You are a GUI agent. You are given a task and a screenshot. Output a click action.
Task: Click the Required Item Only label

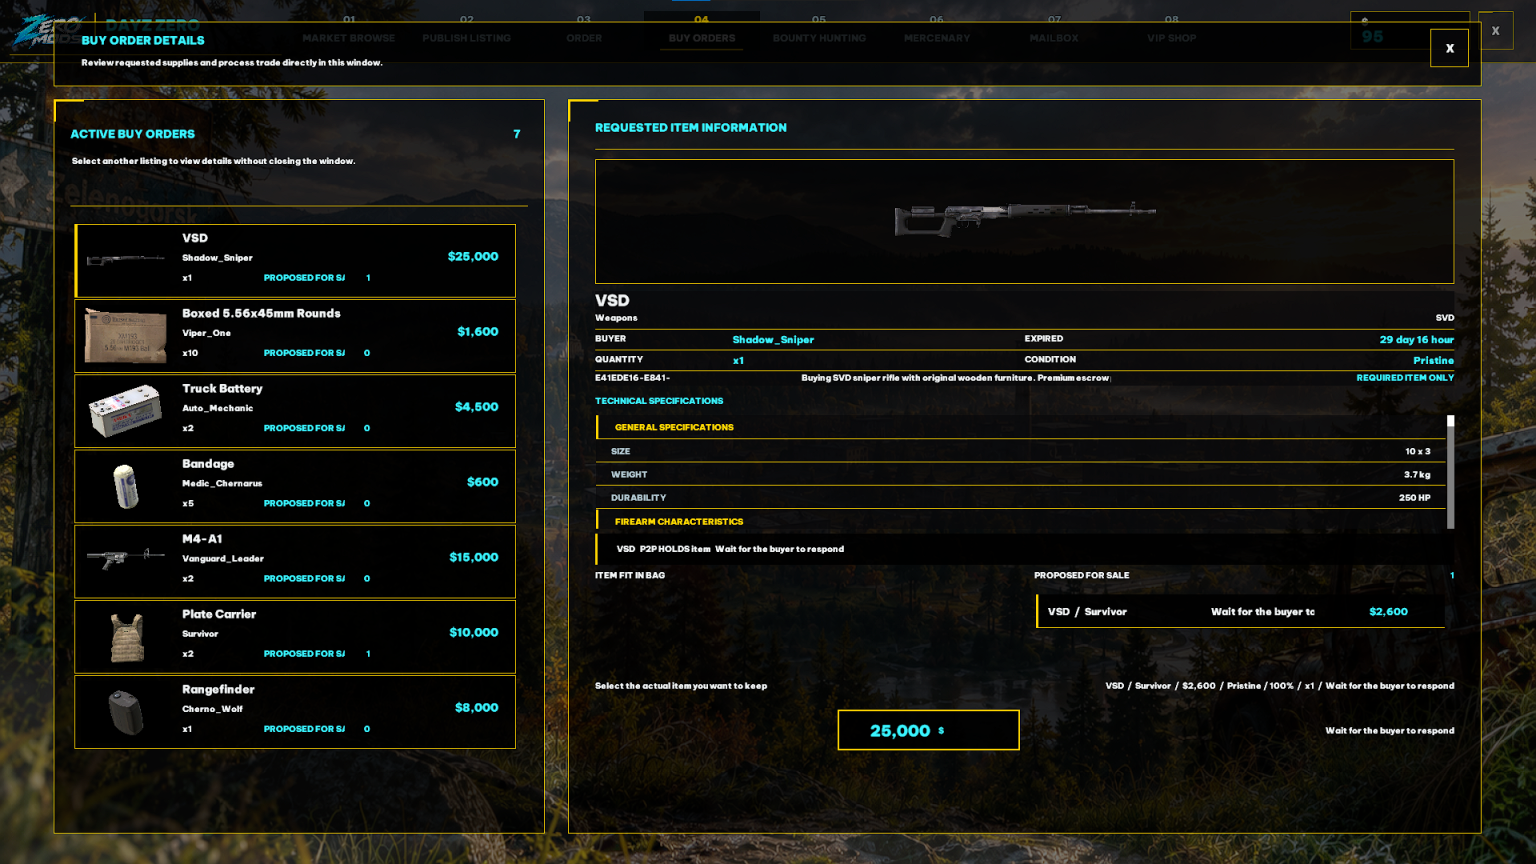pyautogui.click(x=1405, y=378)
